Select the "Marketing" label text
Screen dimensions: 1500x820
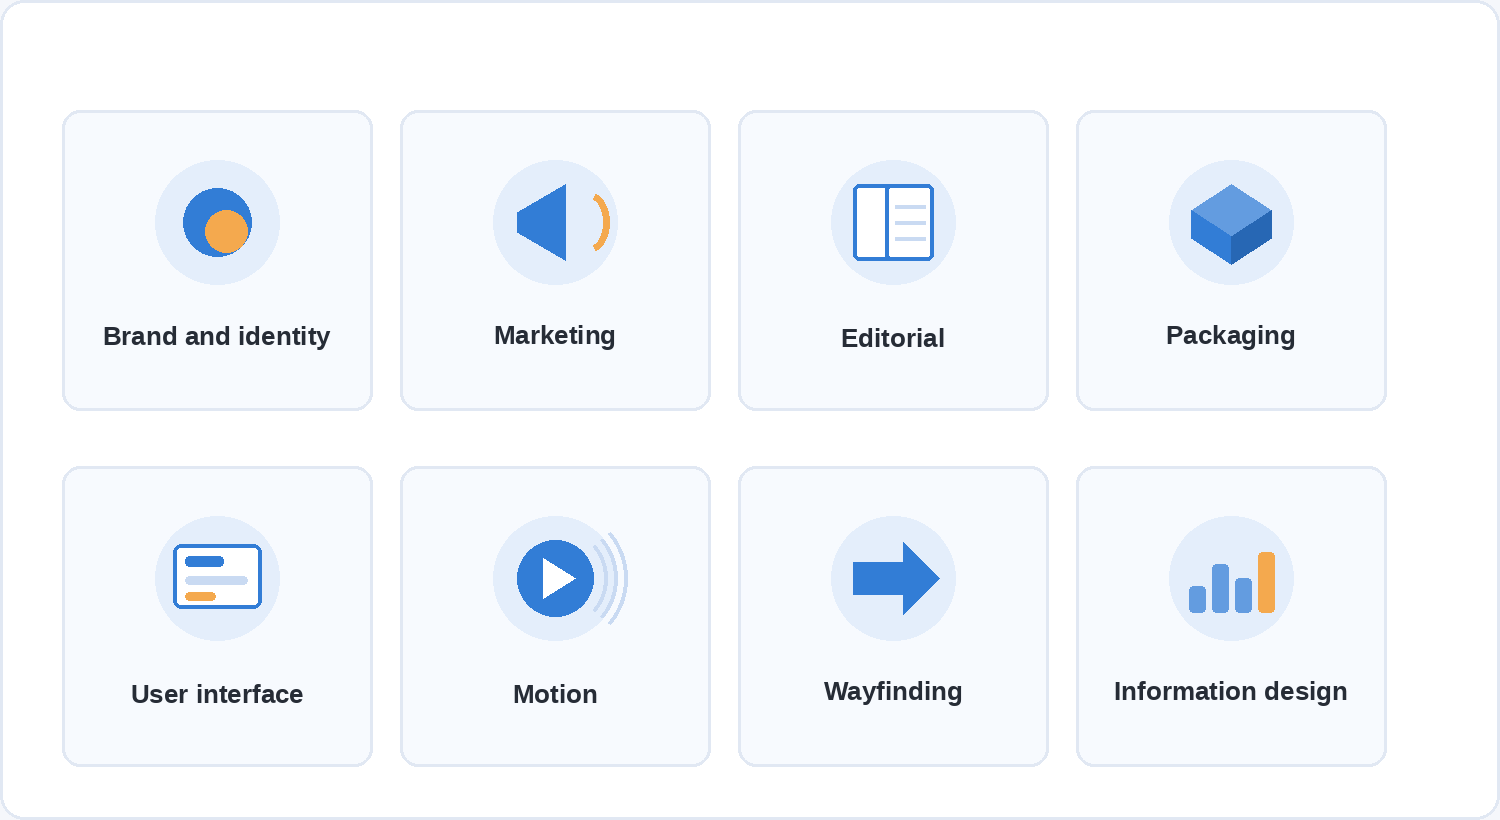[x=555, y=335]
